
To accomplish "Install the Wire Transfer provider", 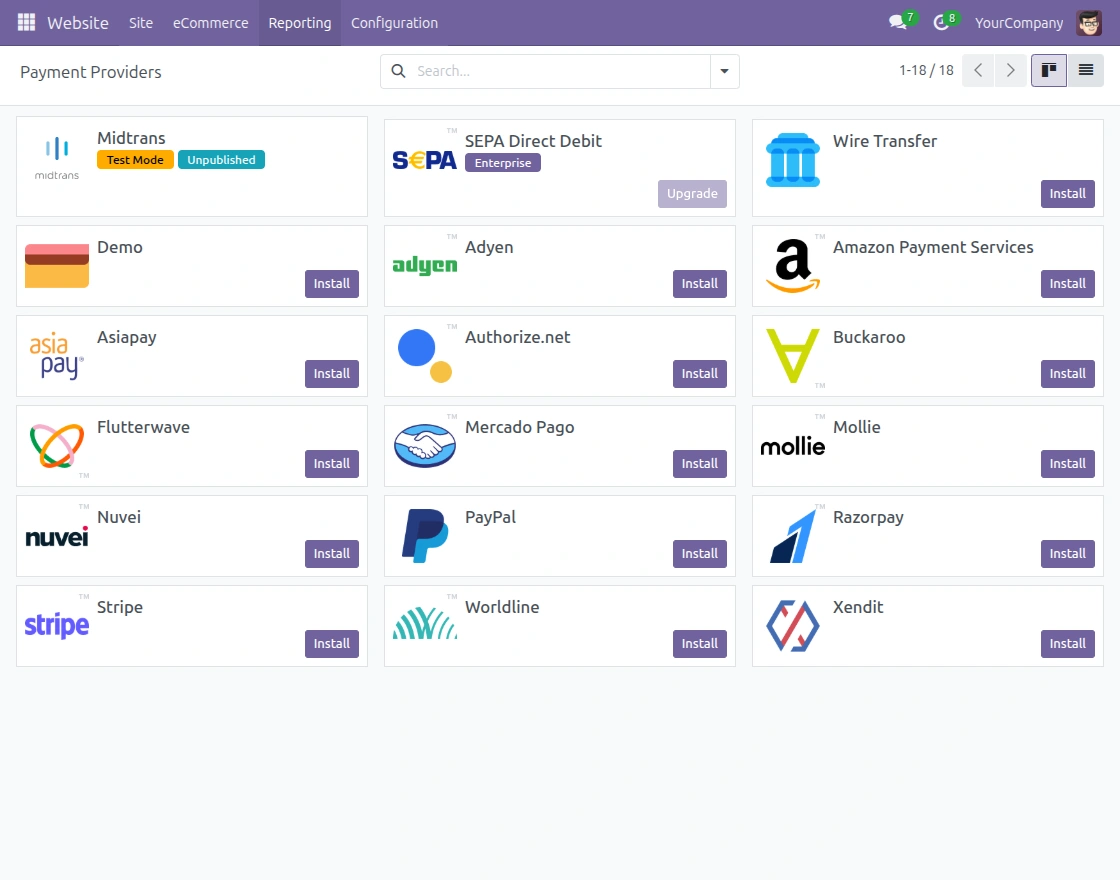I will click(x=1067, y=194).
